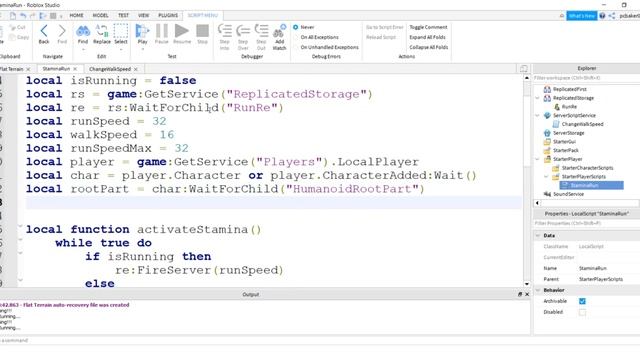The height and width of the screenshot is (360, 640).
Task: Close the StaminaRun script tab
Action: click(x=75, y=69)
